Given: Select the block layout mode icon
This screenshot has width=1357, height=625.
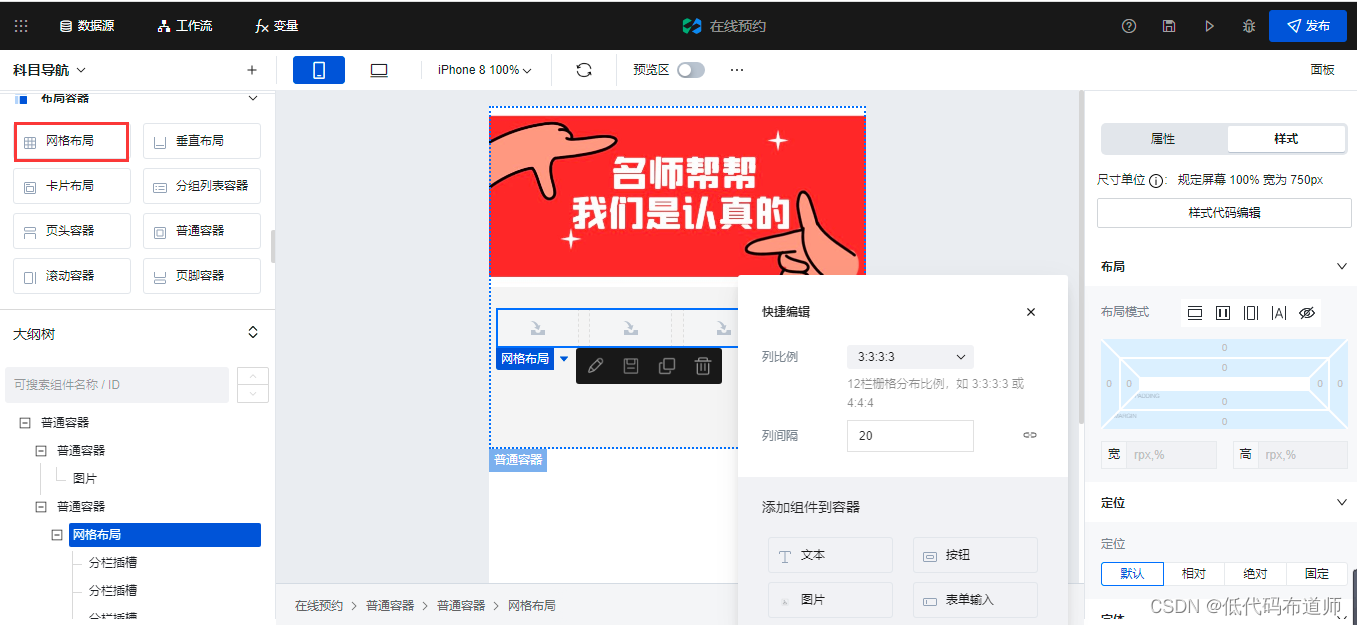Looking at the screenshot, I should pyautogui.click(x=1195, y=313).
